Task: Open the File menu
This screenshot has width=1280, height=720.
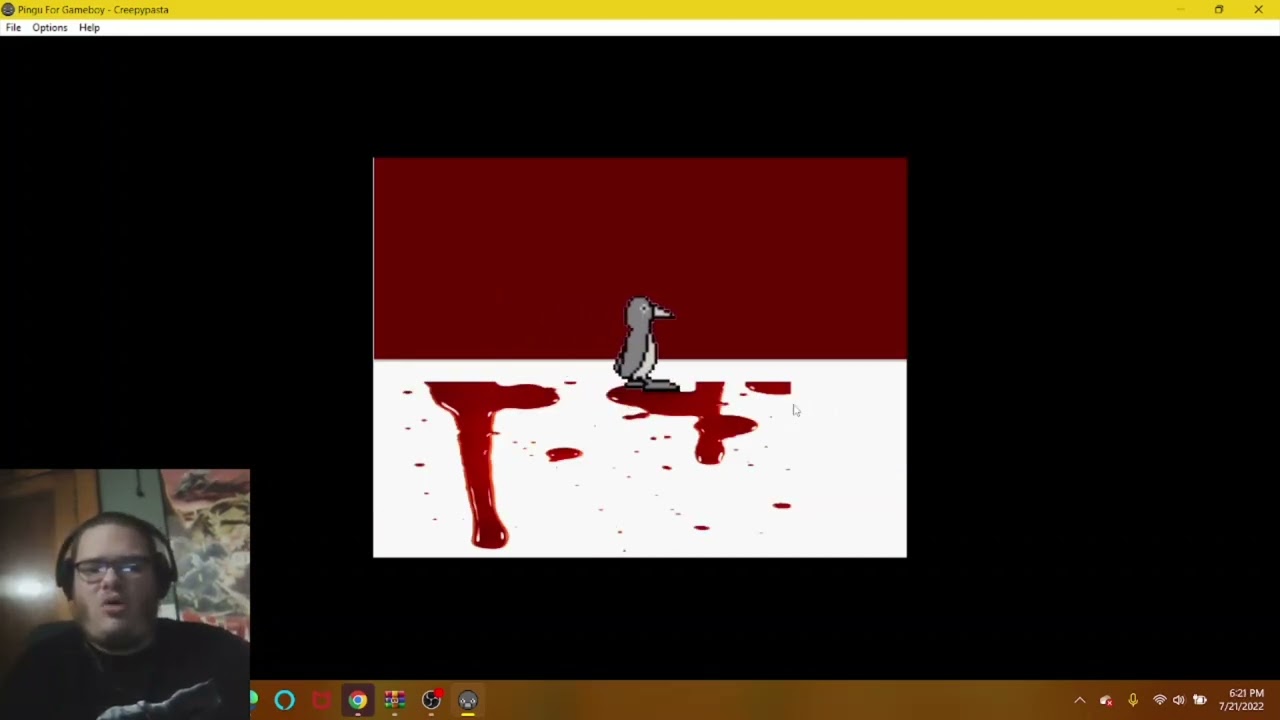Action: pos(13,28)
